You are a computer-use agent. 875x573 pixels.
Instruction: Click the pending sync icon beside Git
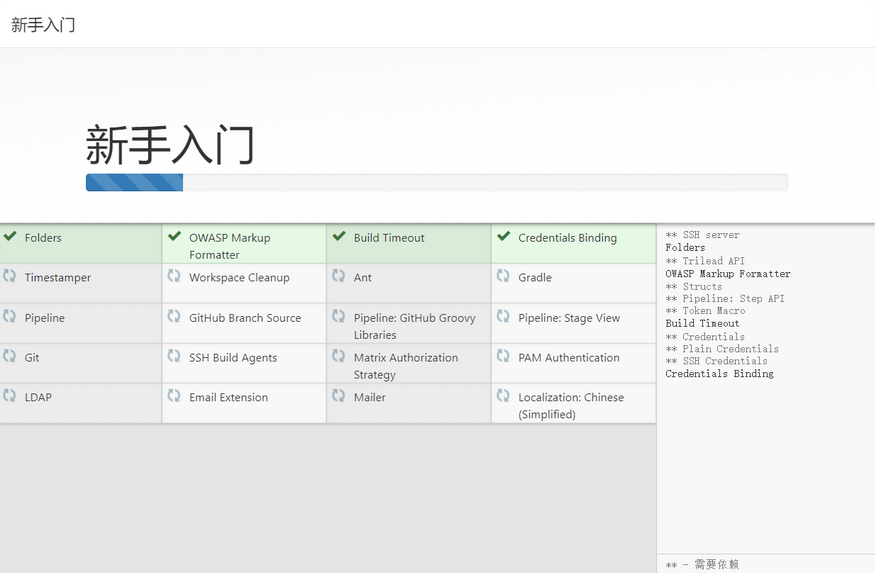tap(9, 356)
